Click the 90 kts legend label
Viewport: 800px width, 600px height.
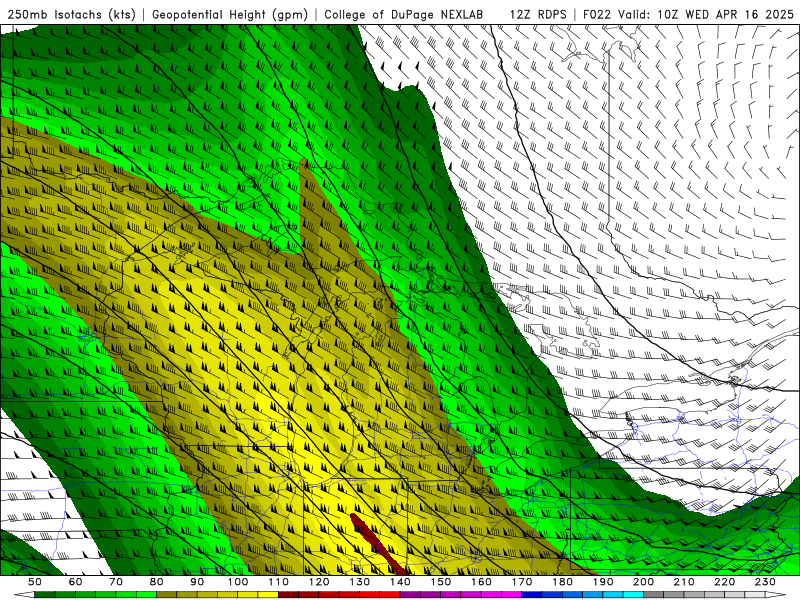pyautogui.click(x=197, y=582)
